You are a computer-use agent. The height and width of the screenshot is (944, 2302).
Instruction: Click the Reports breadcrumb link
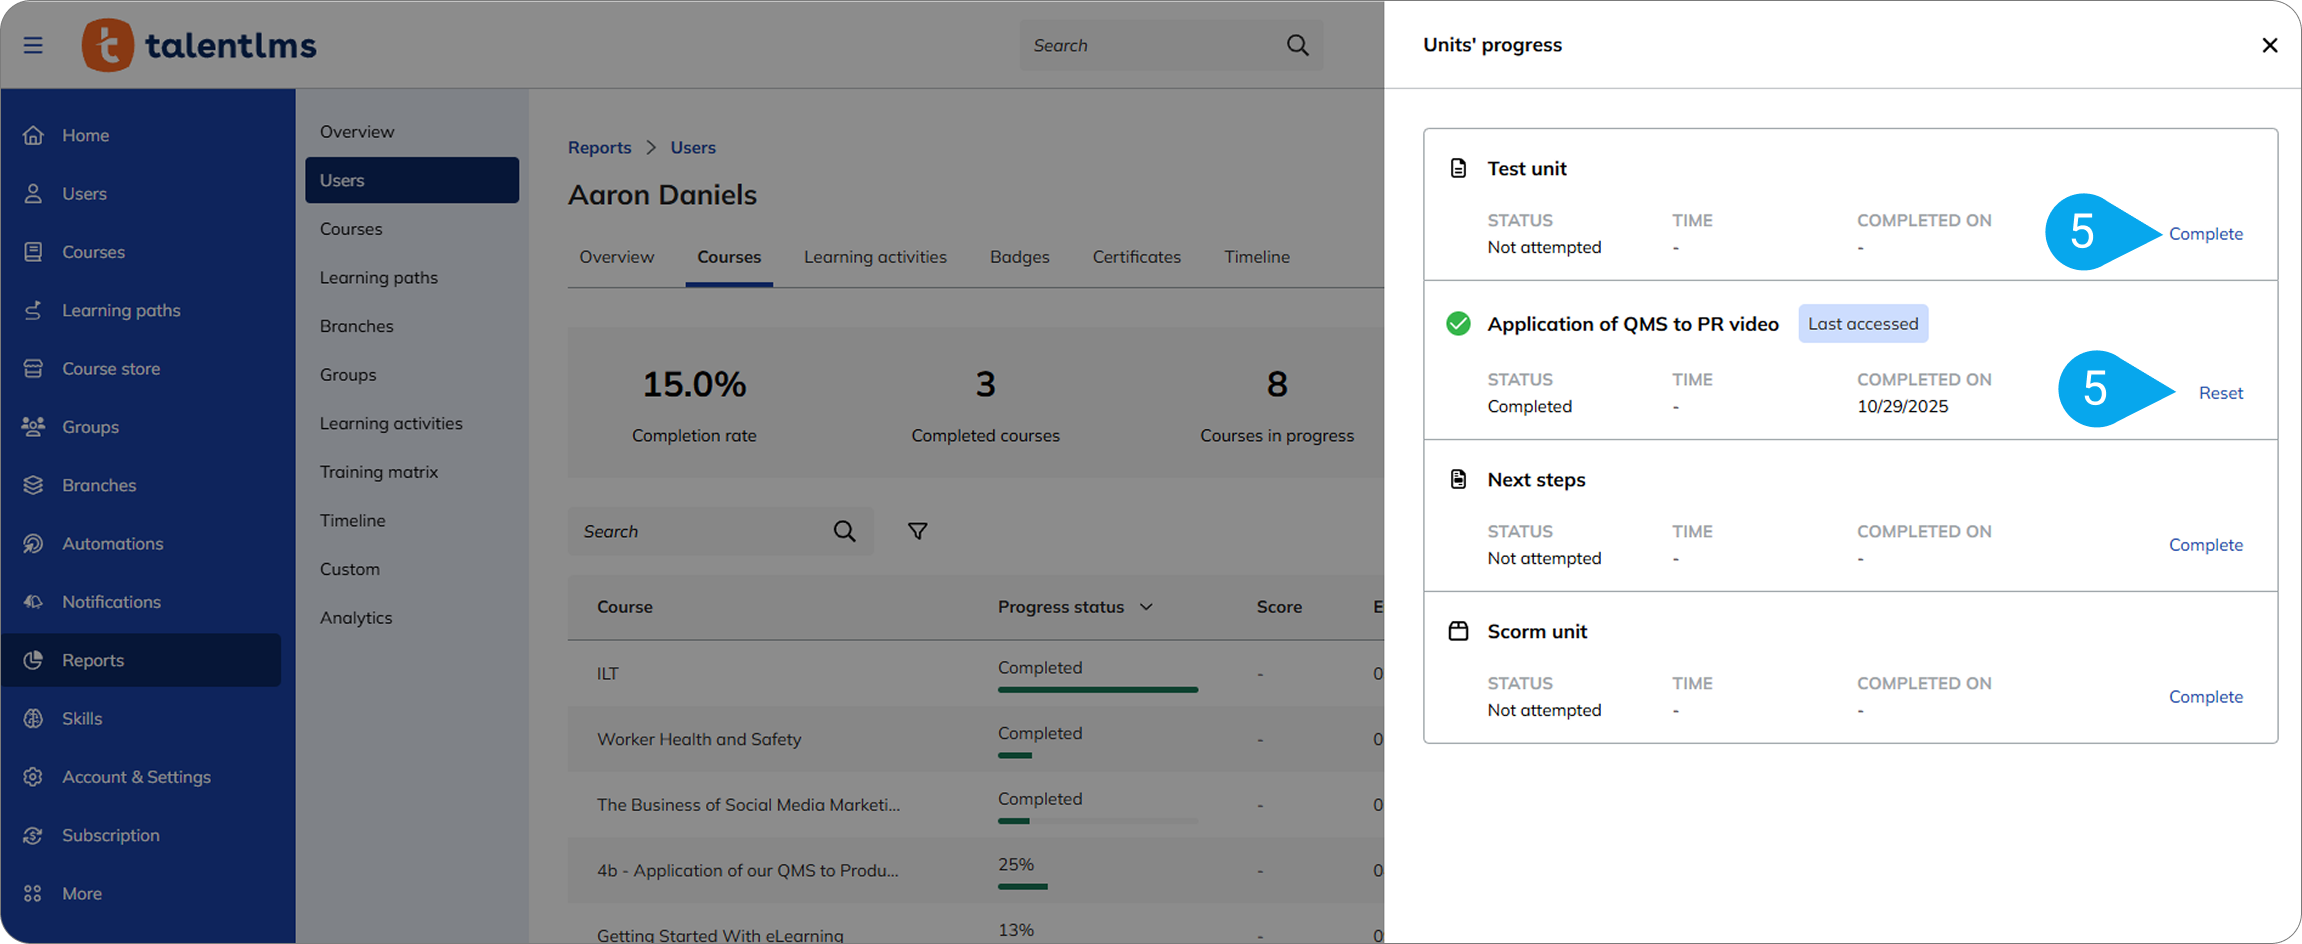(599, 147)
